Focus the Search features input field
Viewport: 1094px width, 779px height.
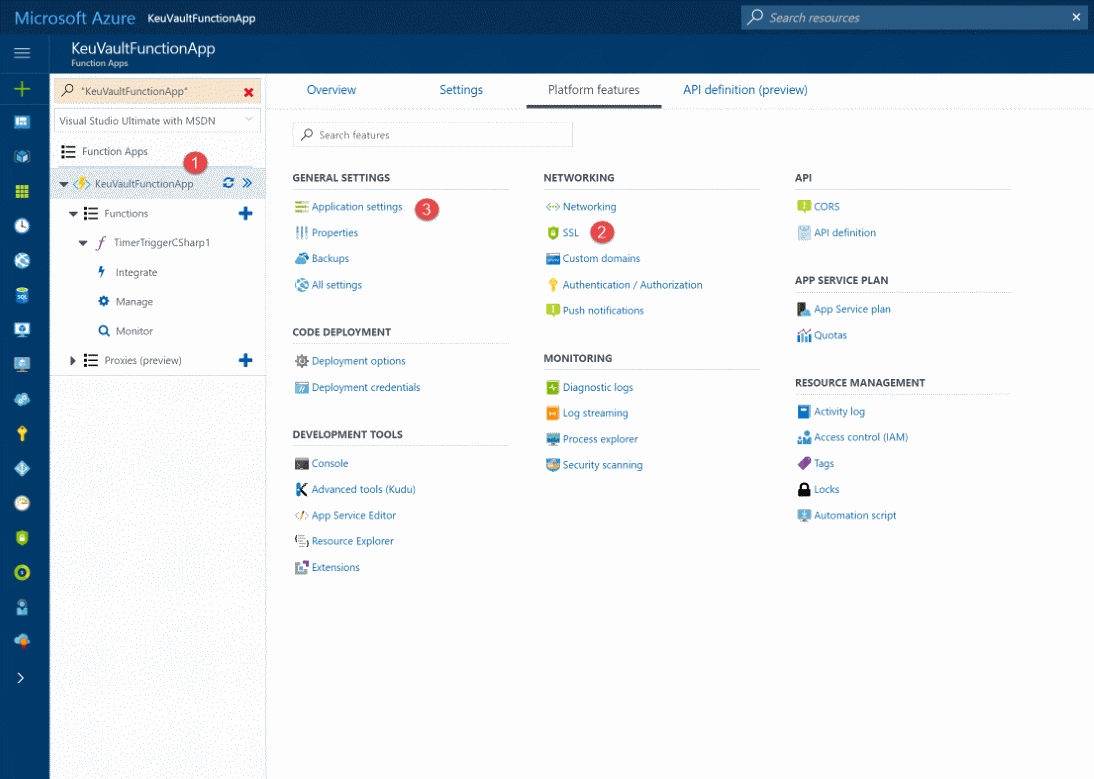coord(433,135)
